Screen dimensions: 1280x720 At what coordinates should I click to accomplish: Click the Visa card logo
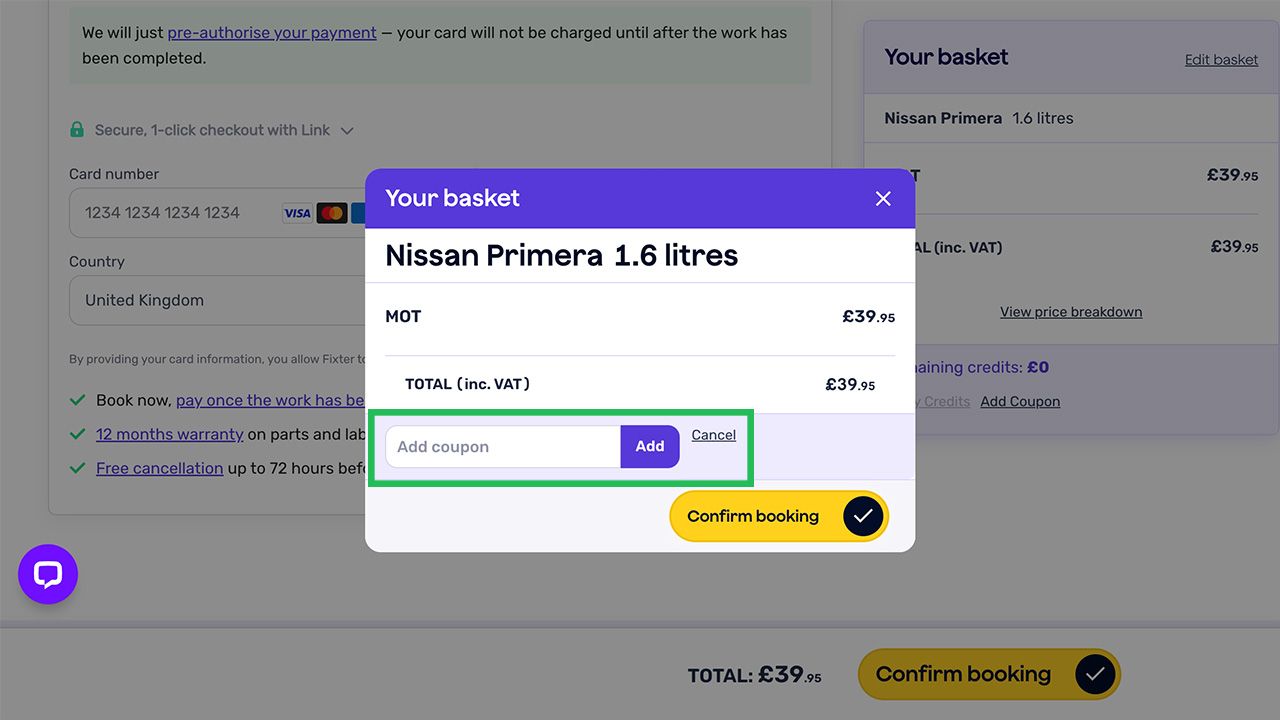coord(297,213)
